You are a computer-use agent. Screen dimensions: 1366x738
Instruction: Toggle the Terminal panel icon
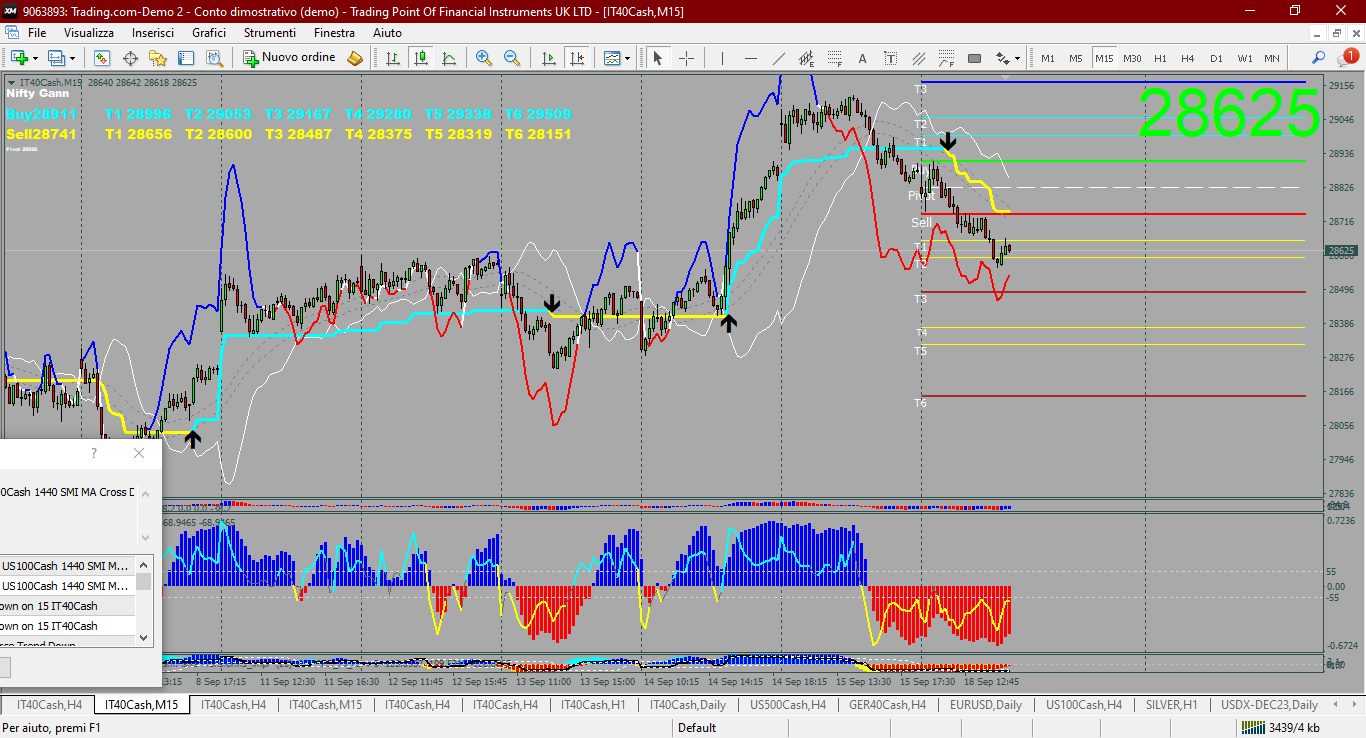click(186, 58)
